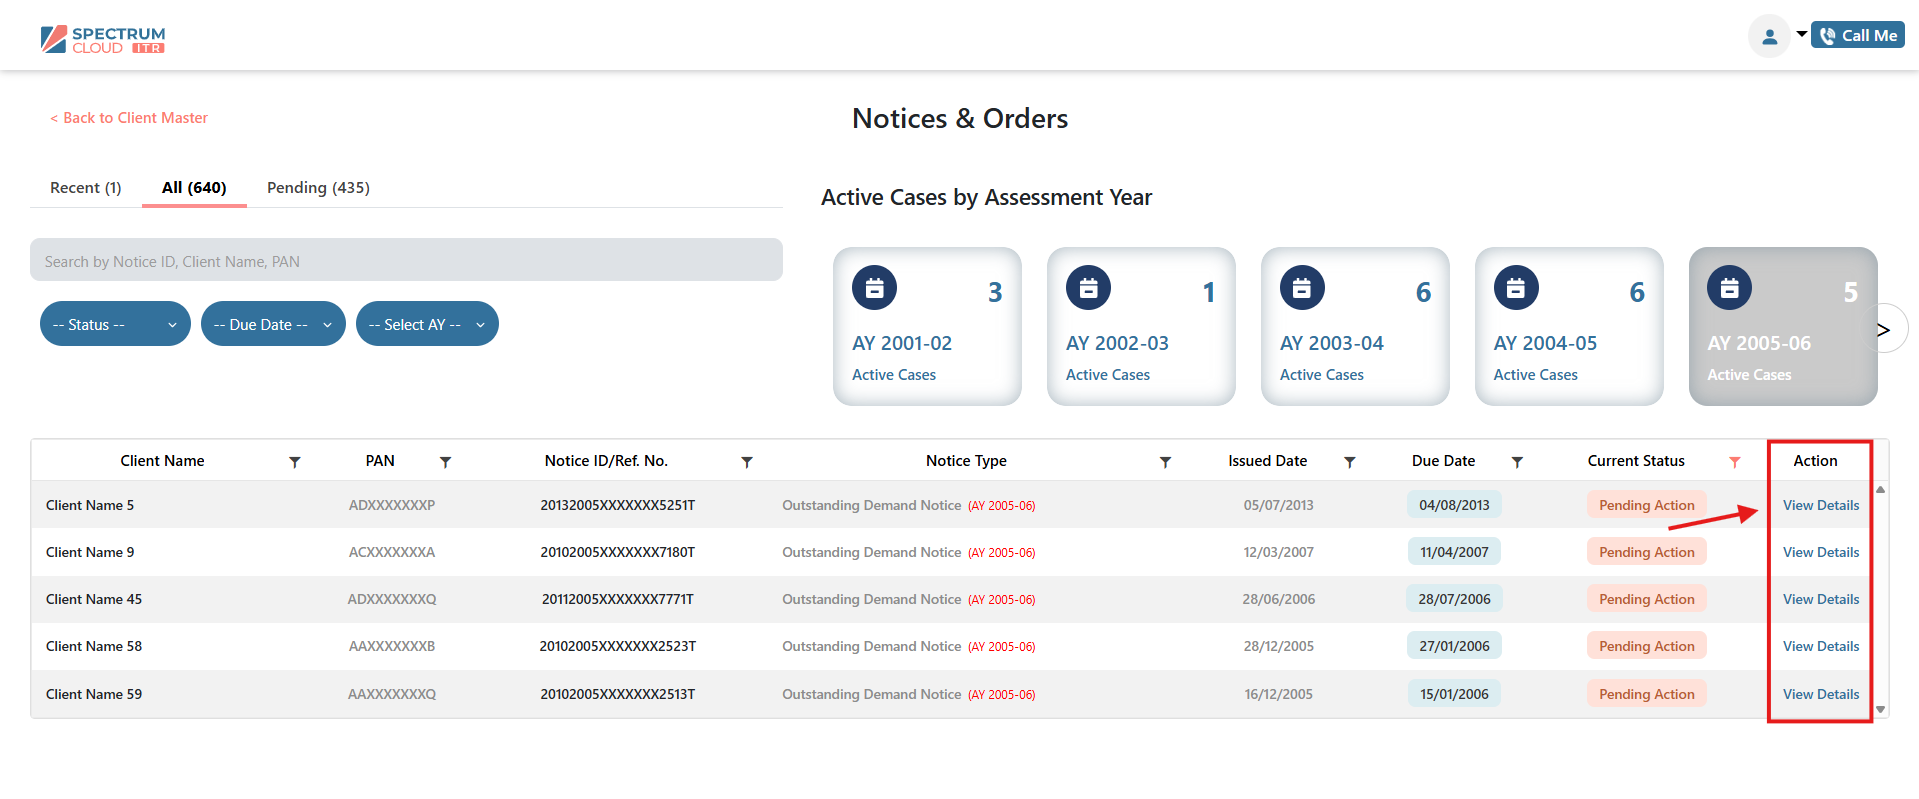The height and width of the screenshot is (799, 1919).
Task: Expand the Status filter dropdown
Action: [115, 324]
